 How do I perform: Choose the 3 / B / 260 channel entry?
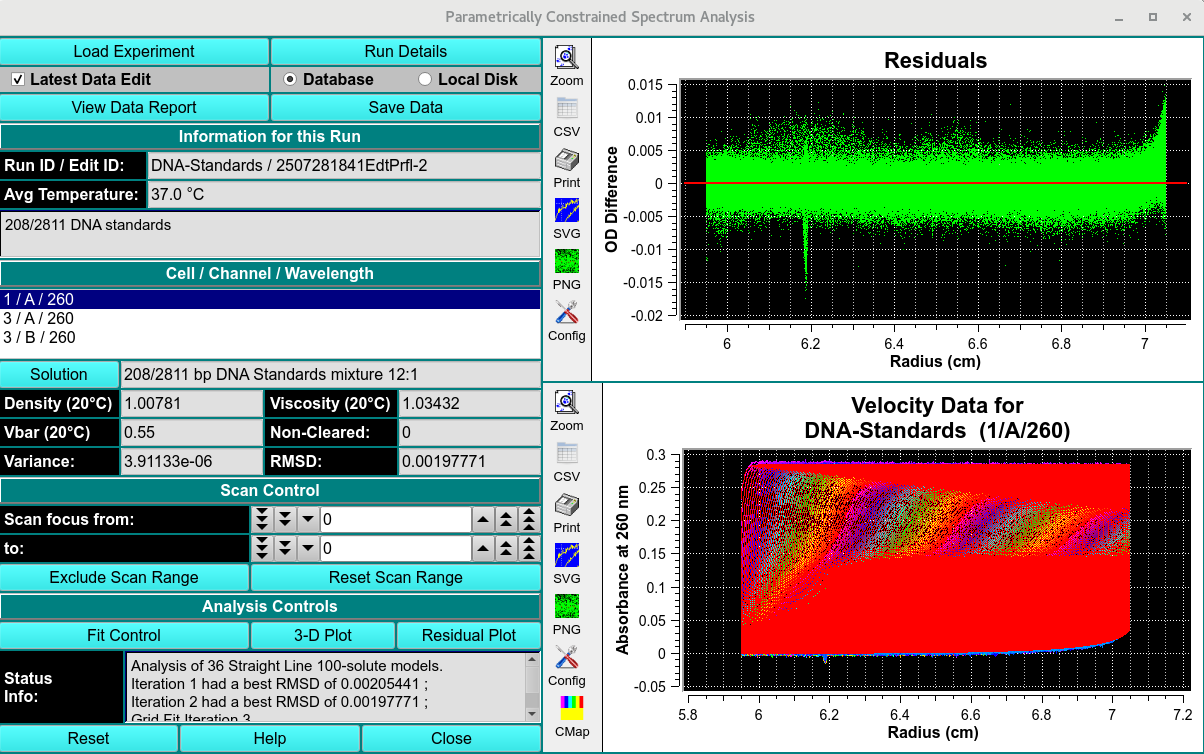coord(39,338)
